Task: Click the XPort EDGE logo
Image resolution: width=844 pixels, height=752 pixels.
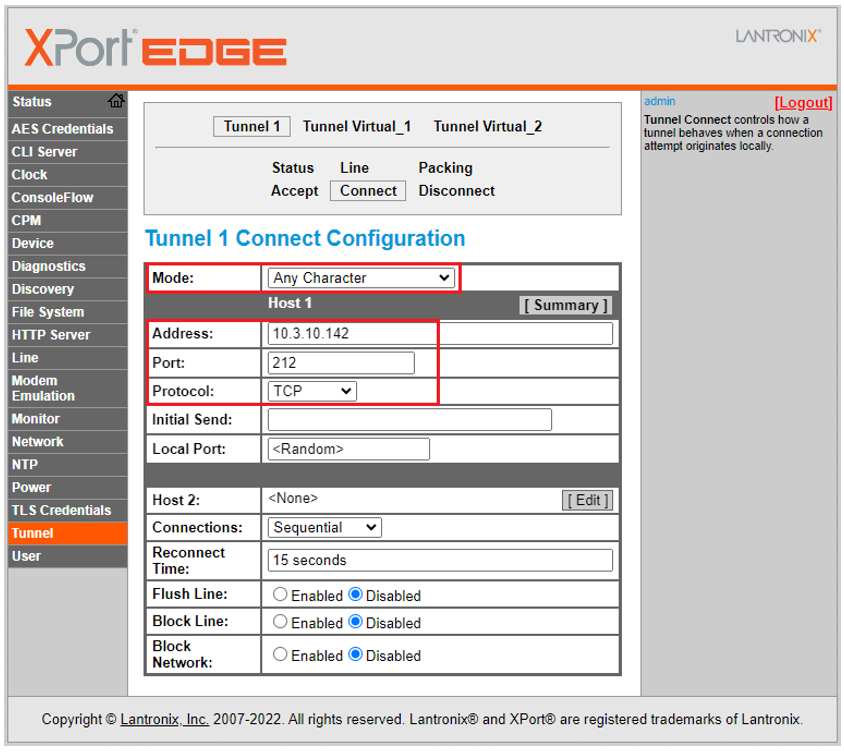Action: tap(156, 48)
